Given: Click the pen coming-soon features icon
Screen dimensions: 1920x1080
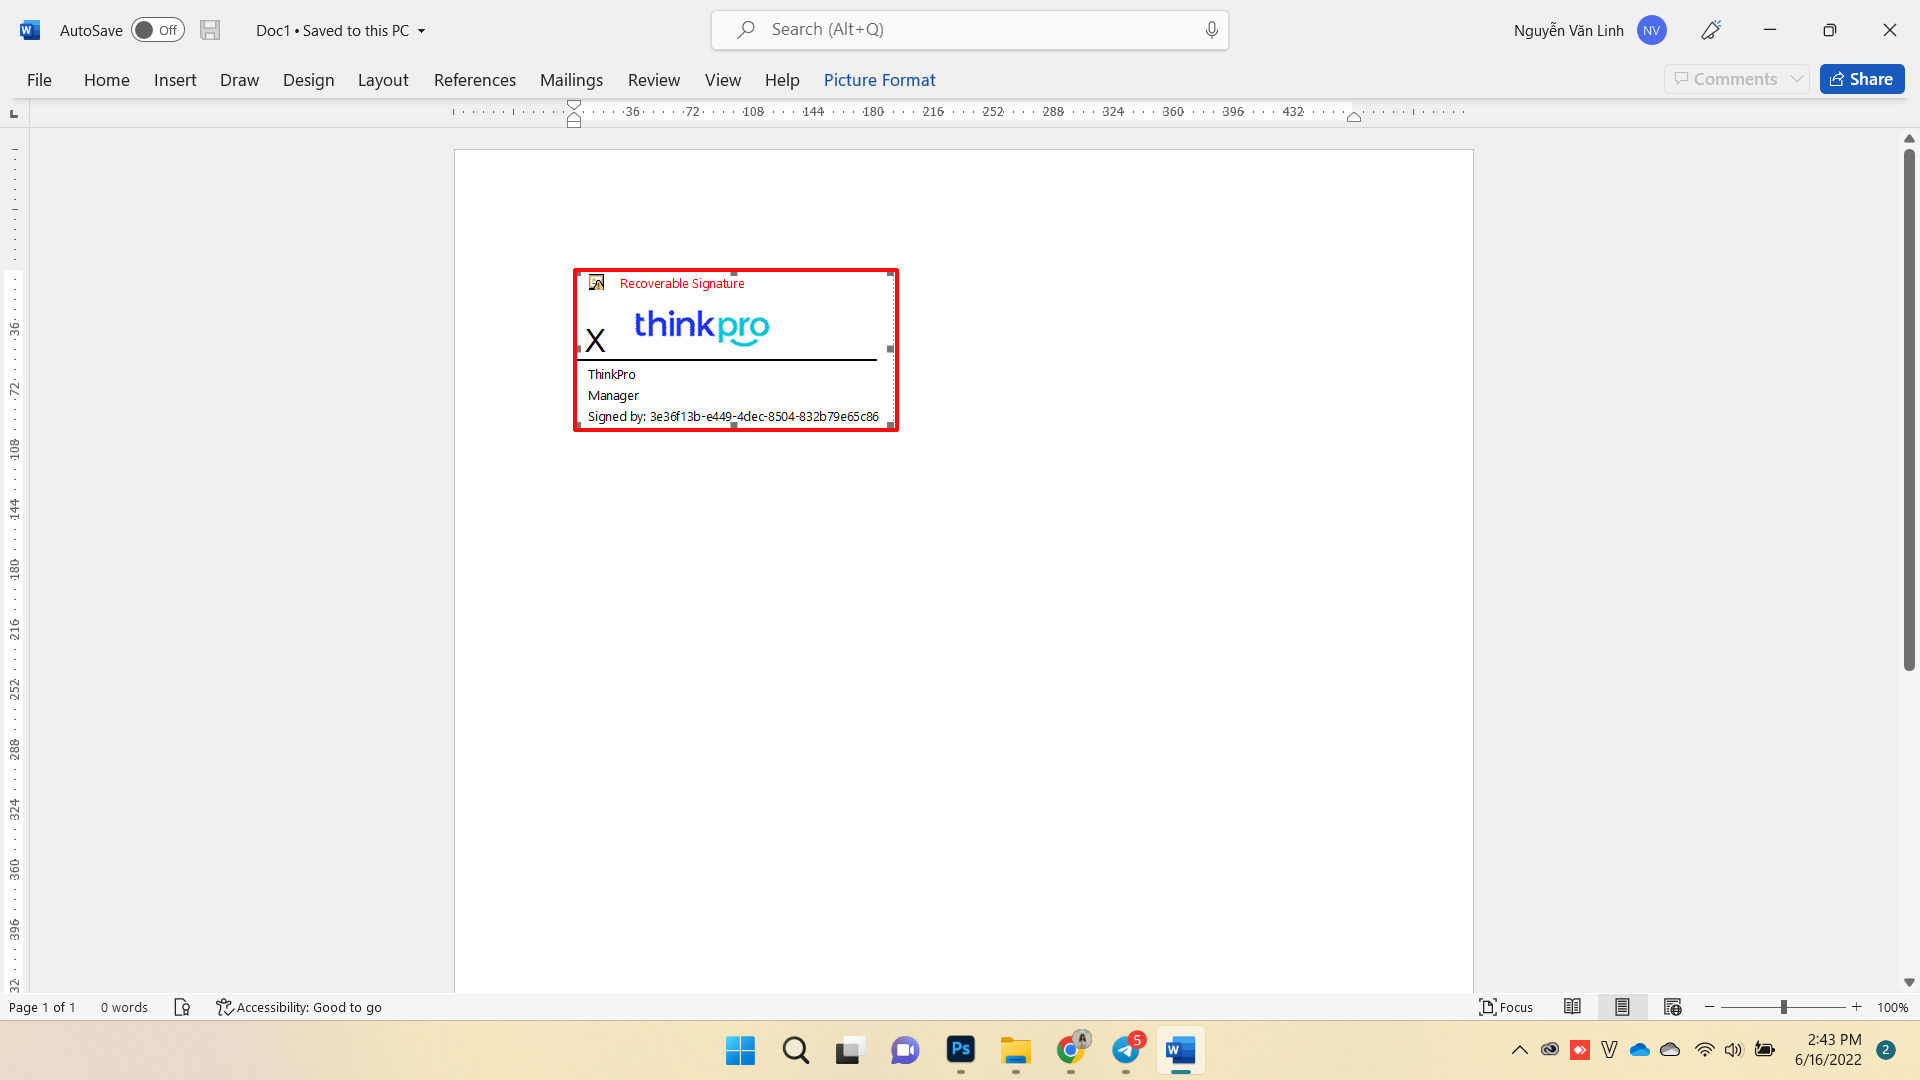Looking at the screenshot, I should [1711, 30].
